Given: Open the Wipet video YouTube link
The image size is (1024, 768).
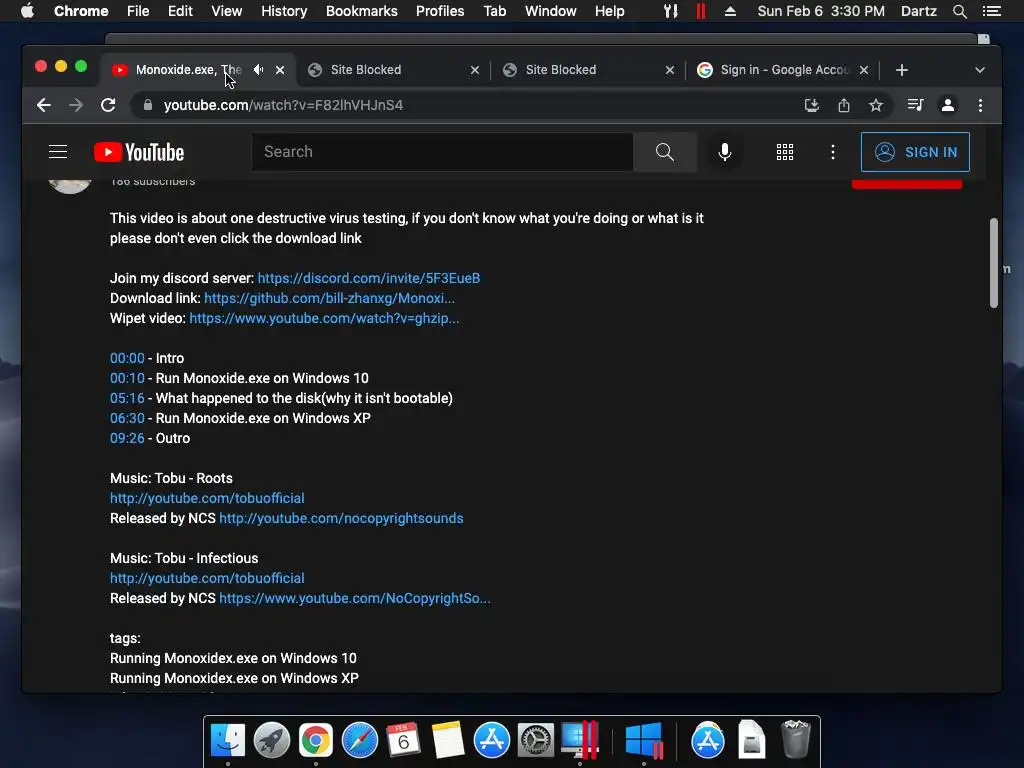Looking at the screenshot, I should coord(324,319).
